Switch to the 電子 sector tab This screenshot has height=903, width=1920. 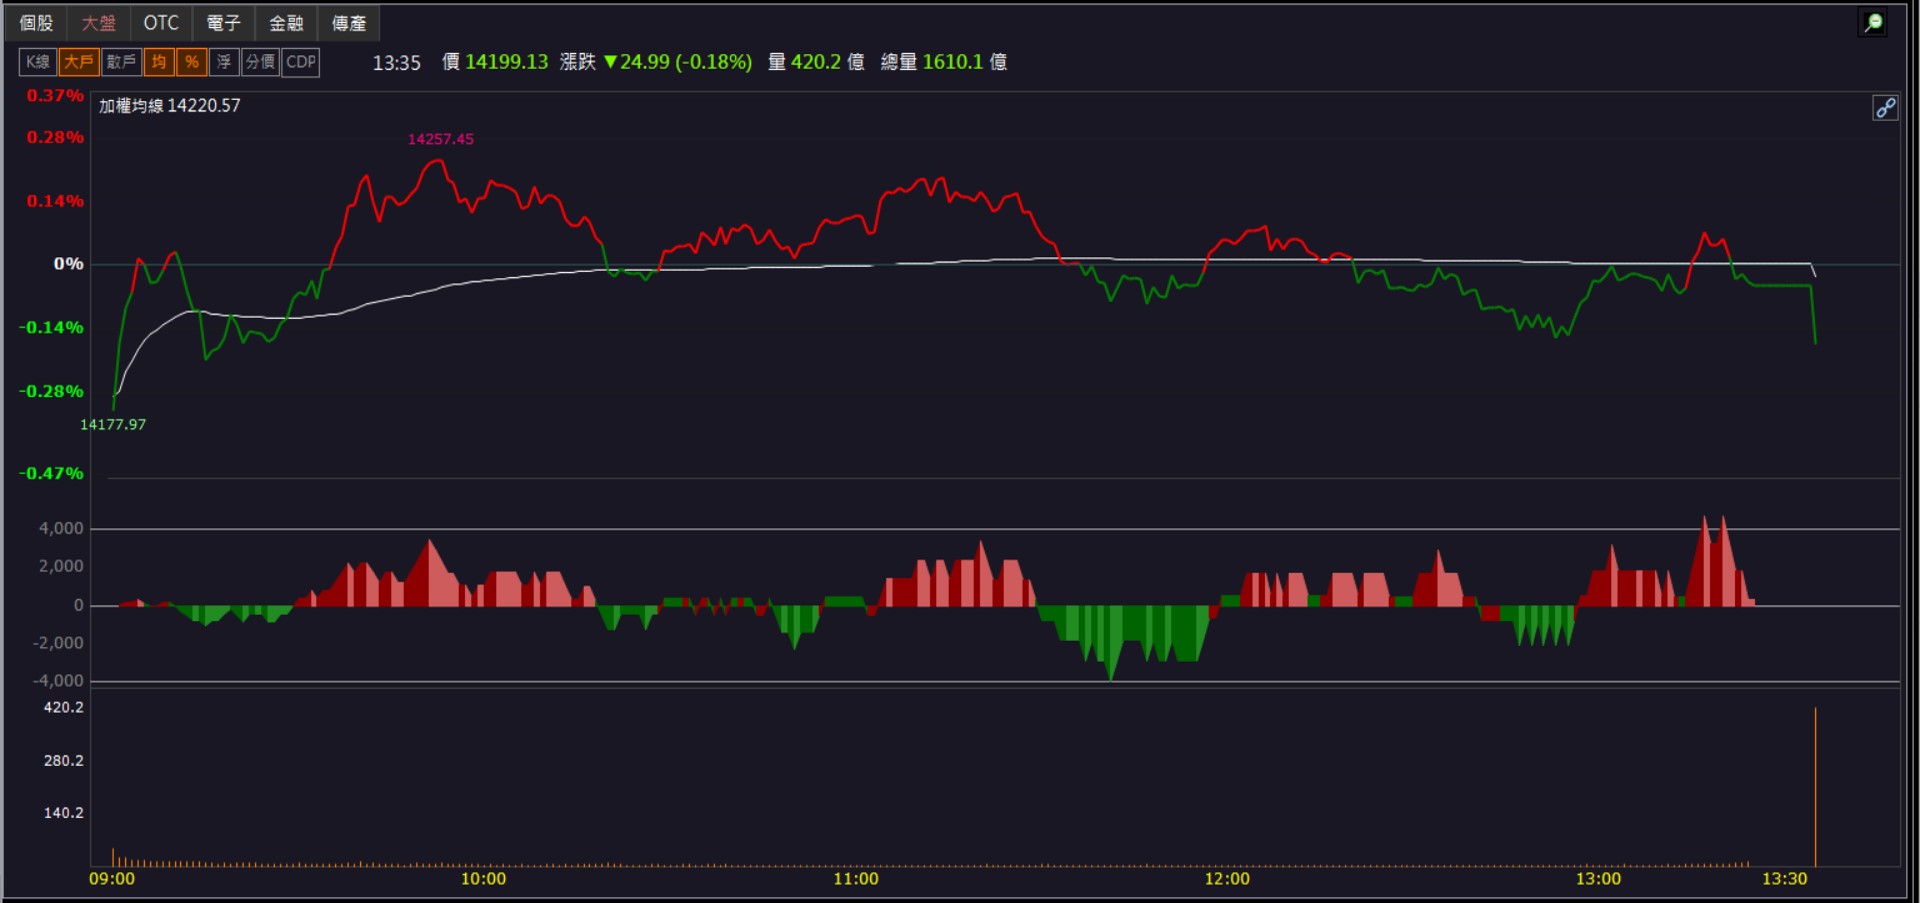click(x=223, y=23)
